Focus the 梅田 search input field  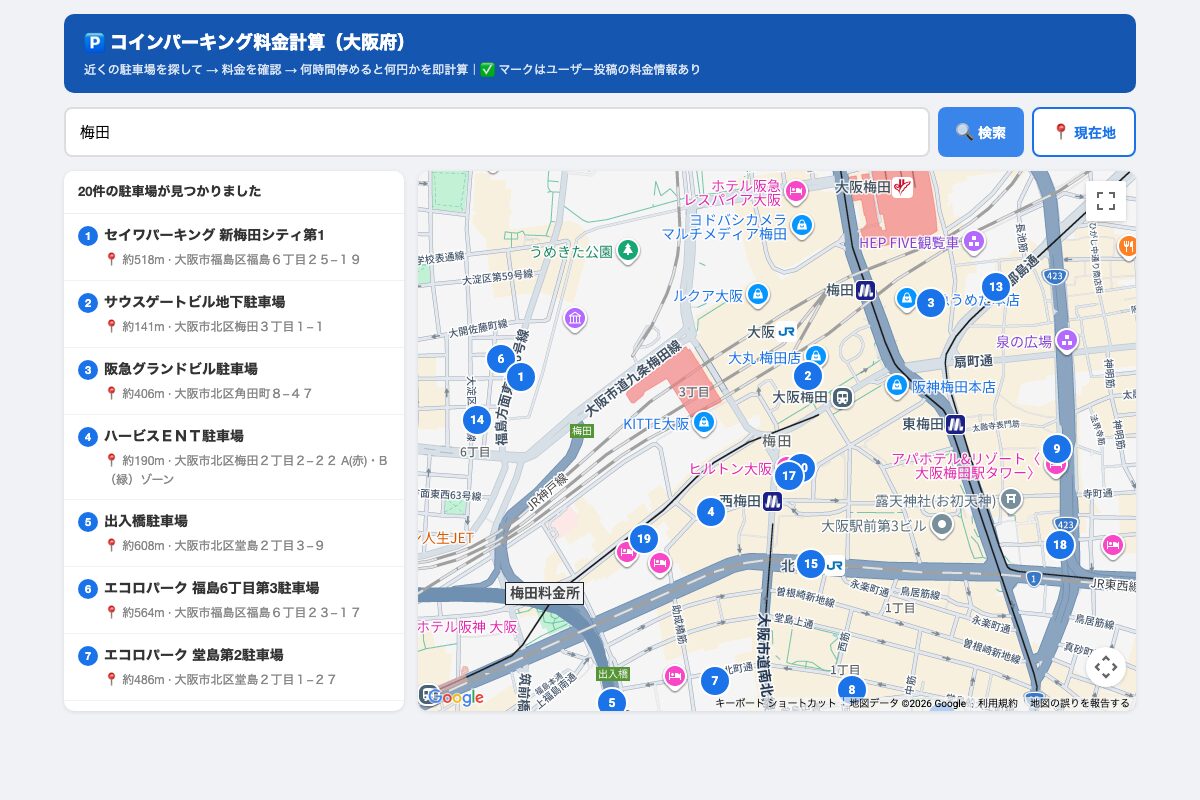(497, 132)
